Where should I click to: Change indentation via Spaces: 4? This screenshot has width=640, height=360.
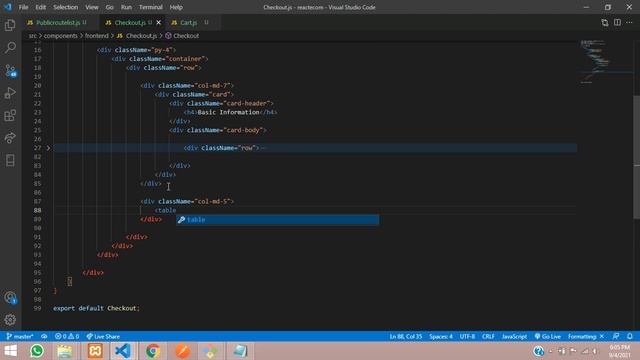pos(441,336)
